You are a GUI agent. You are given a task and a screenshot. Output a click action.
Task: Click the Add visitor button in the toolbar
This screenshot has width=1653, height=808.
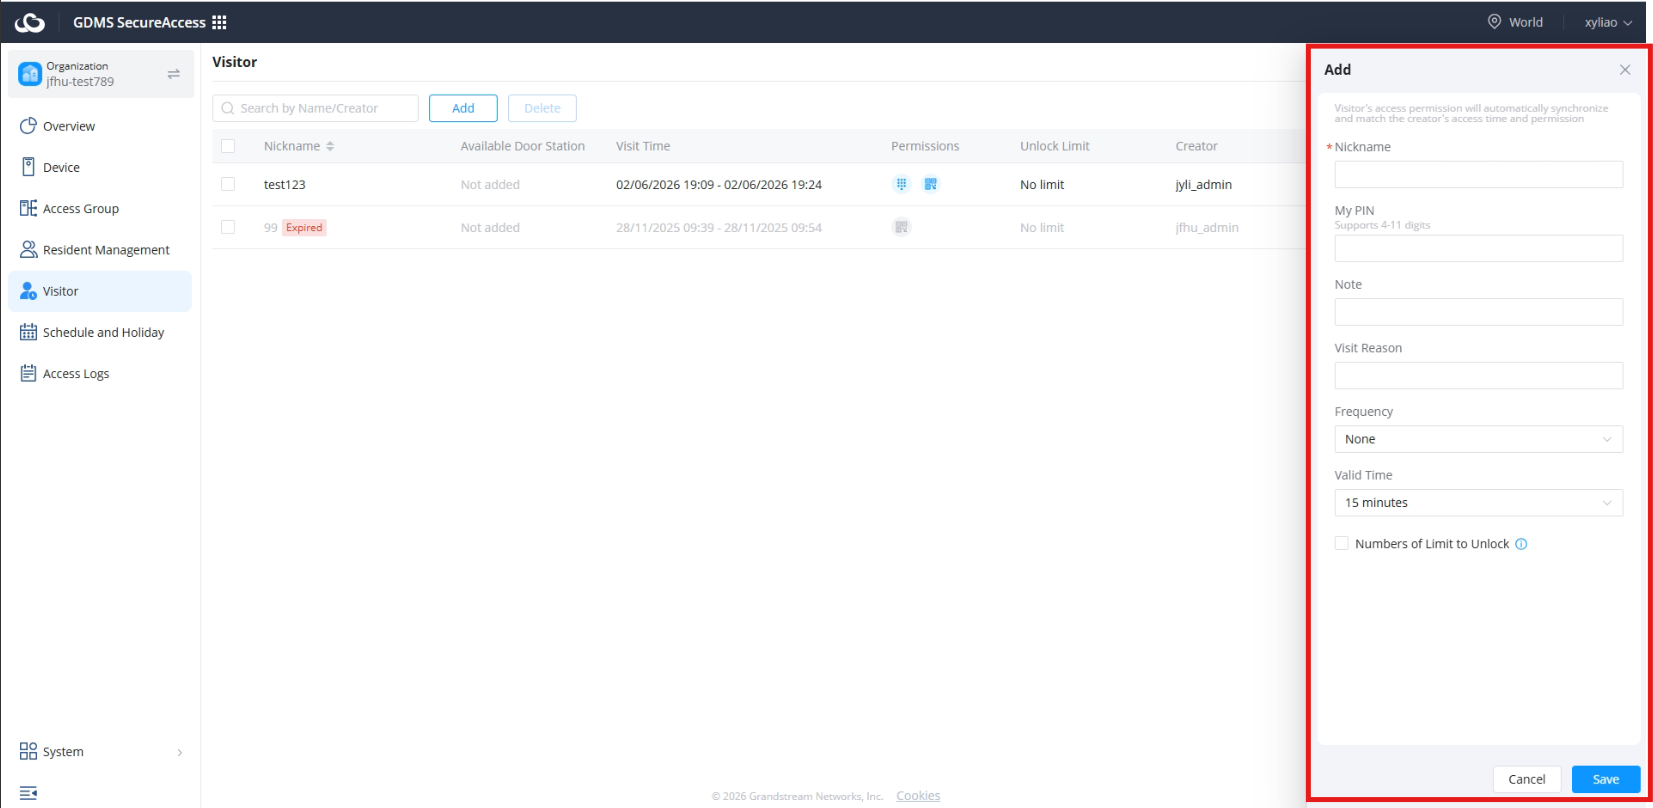[x=463, y=108]
